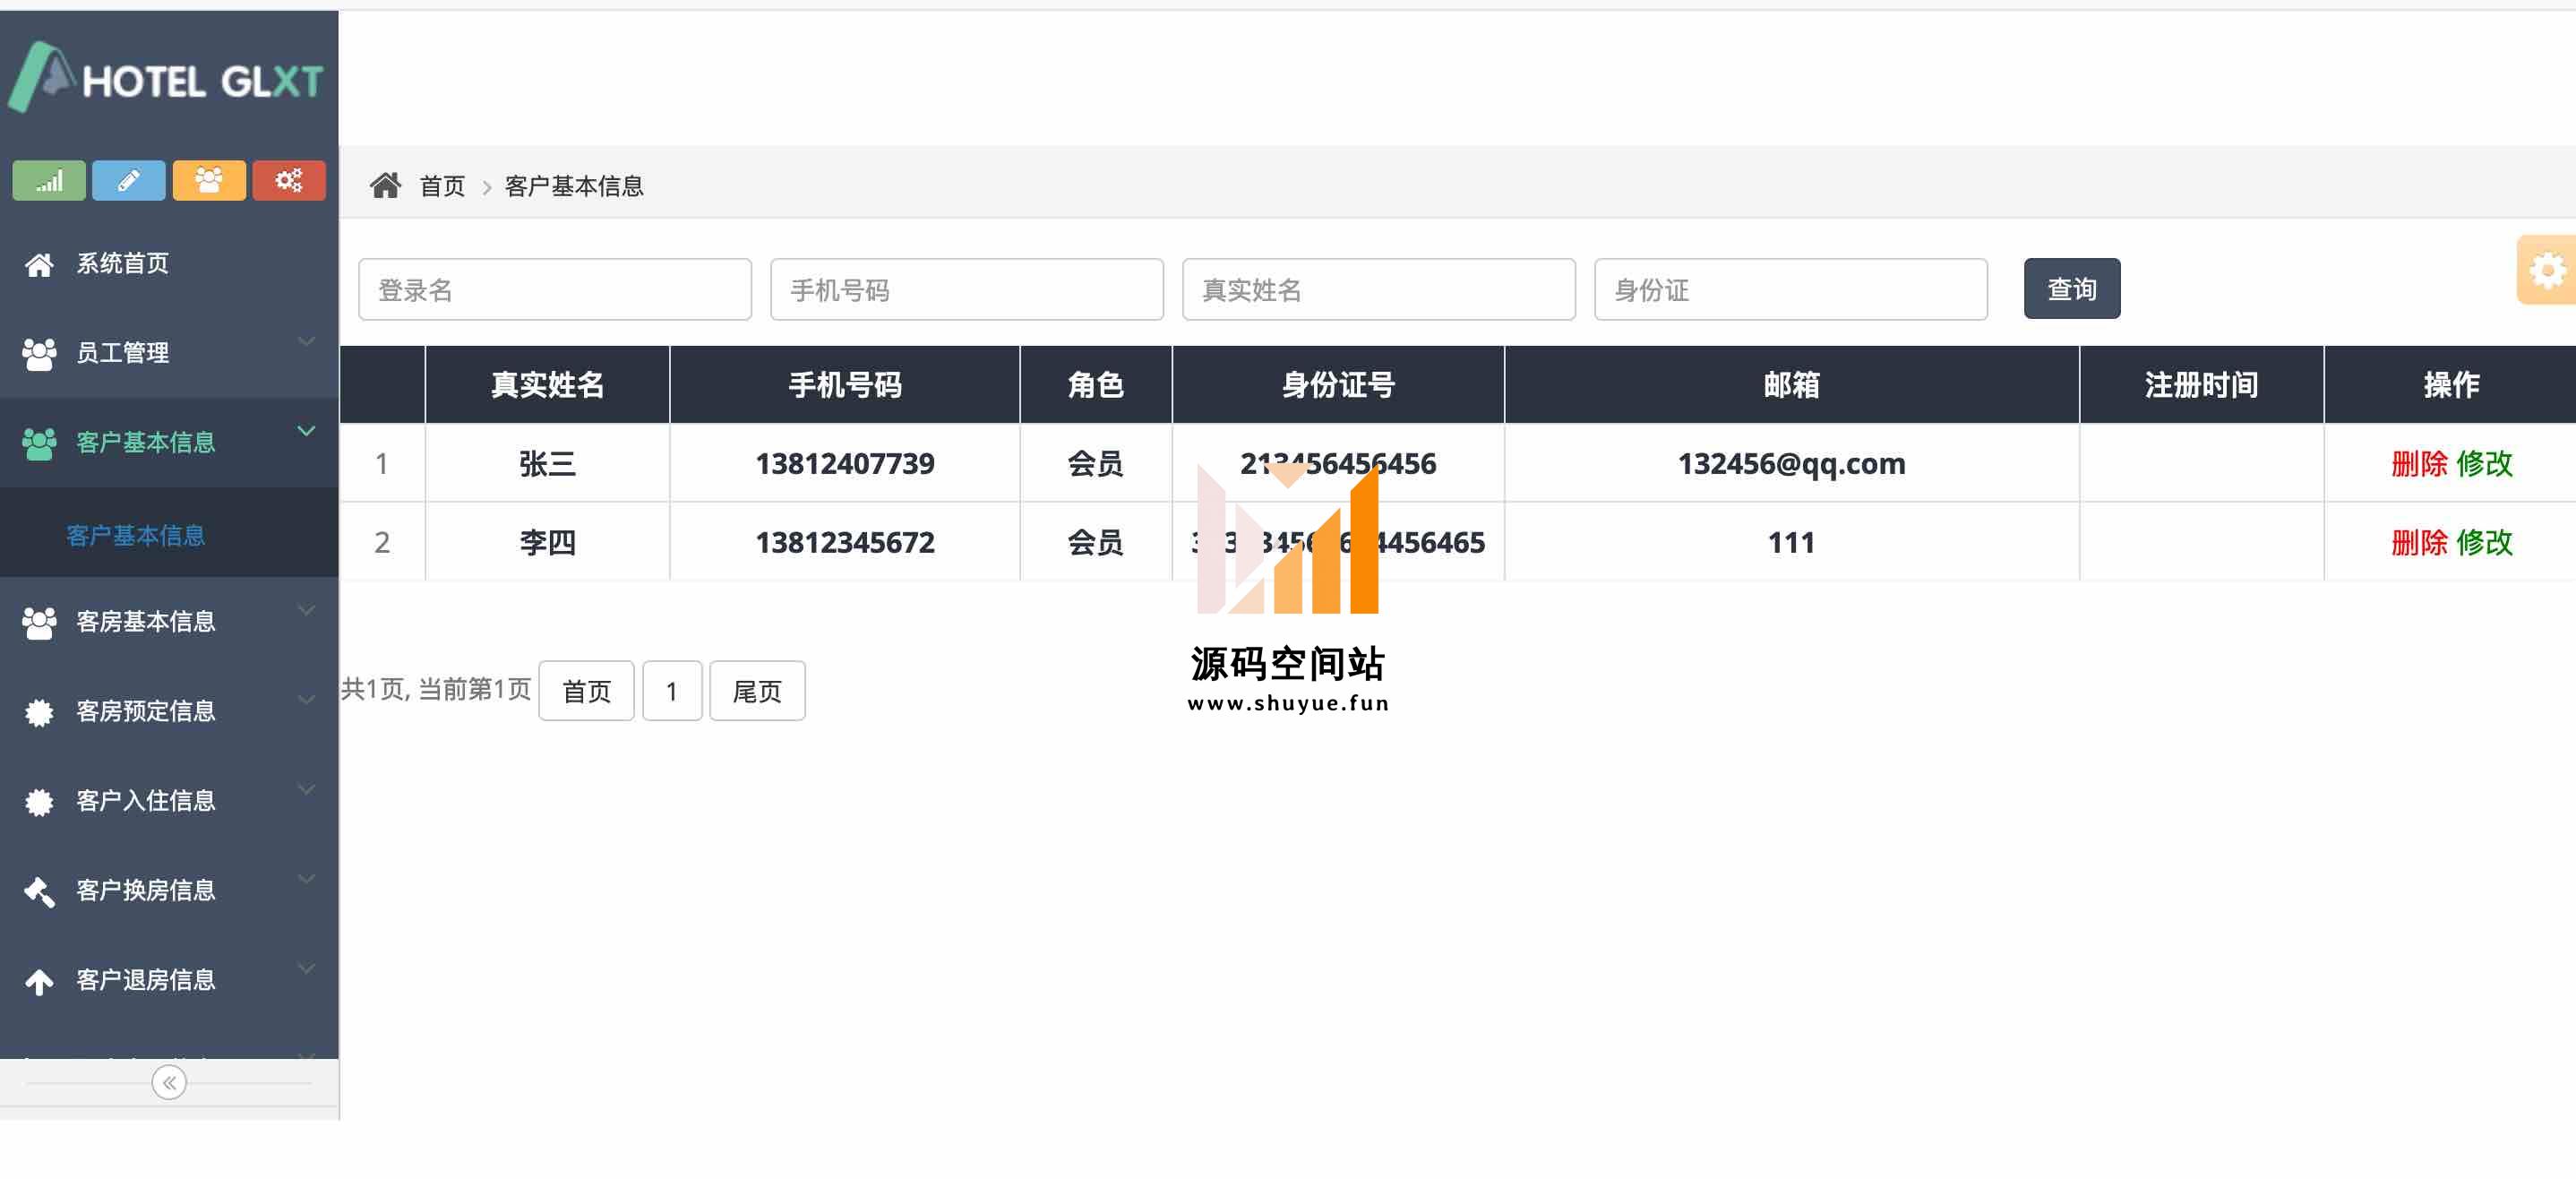The width and height of the screenshot is (2576, 1179).
Task: Click the blue pencil shortcut icon
Action: [x=128, y=181]
